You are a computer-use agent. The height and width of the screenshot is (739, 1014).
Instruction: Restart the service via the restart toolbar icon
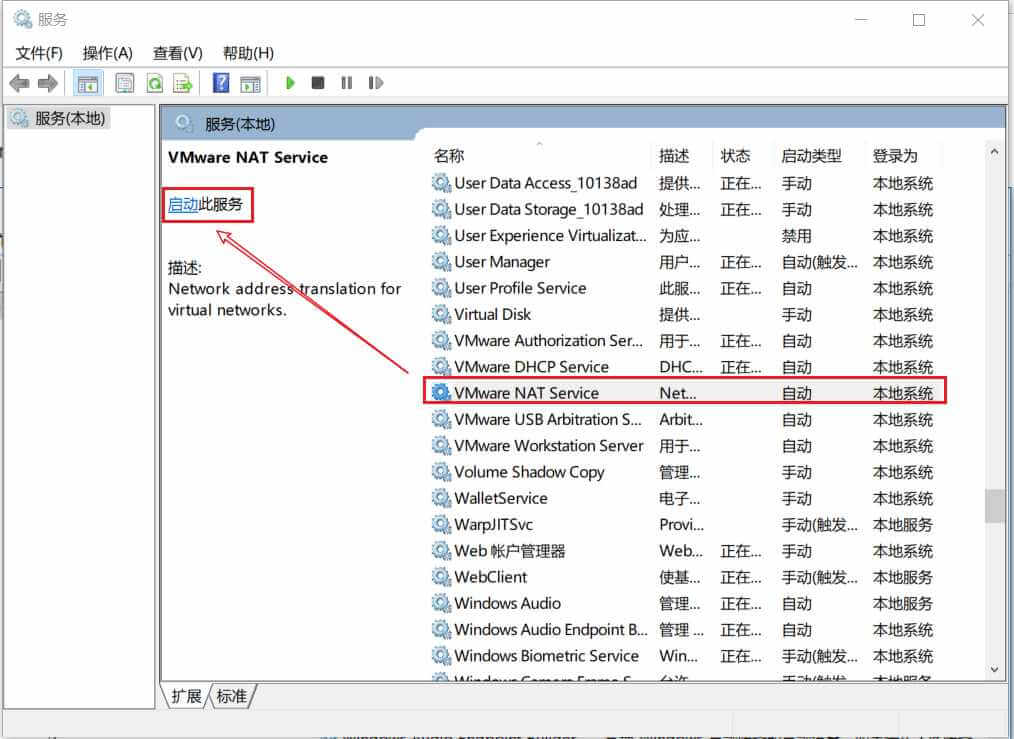[x=376, y=83]
